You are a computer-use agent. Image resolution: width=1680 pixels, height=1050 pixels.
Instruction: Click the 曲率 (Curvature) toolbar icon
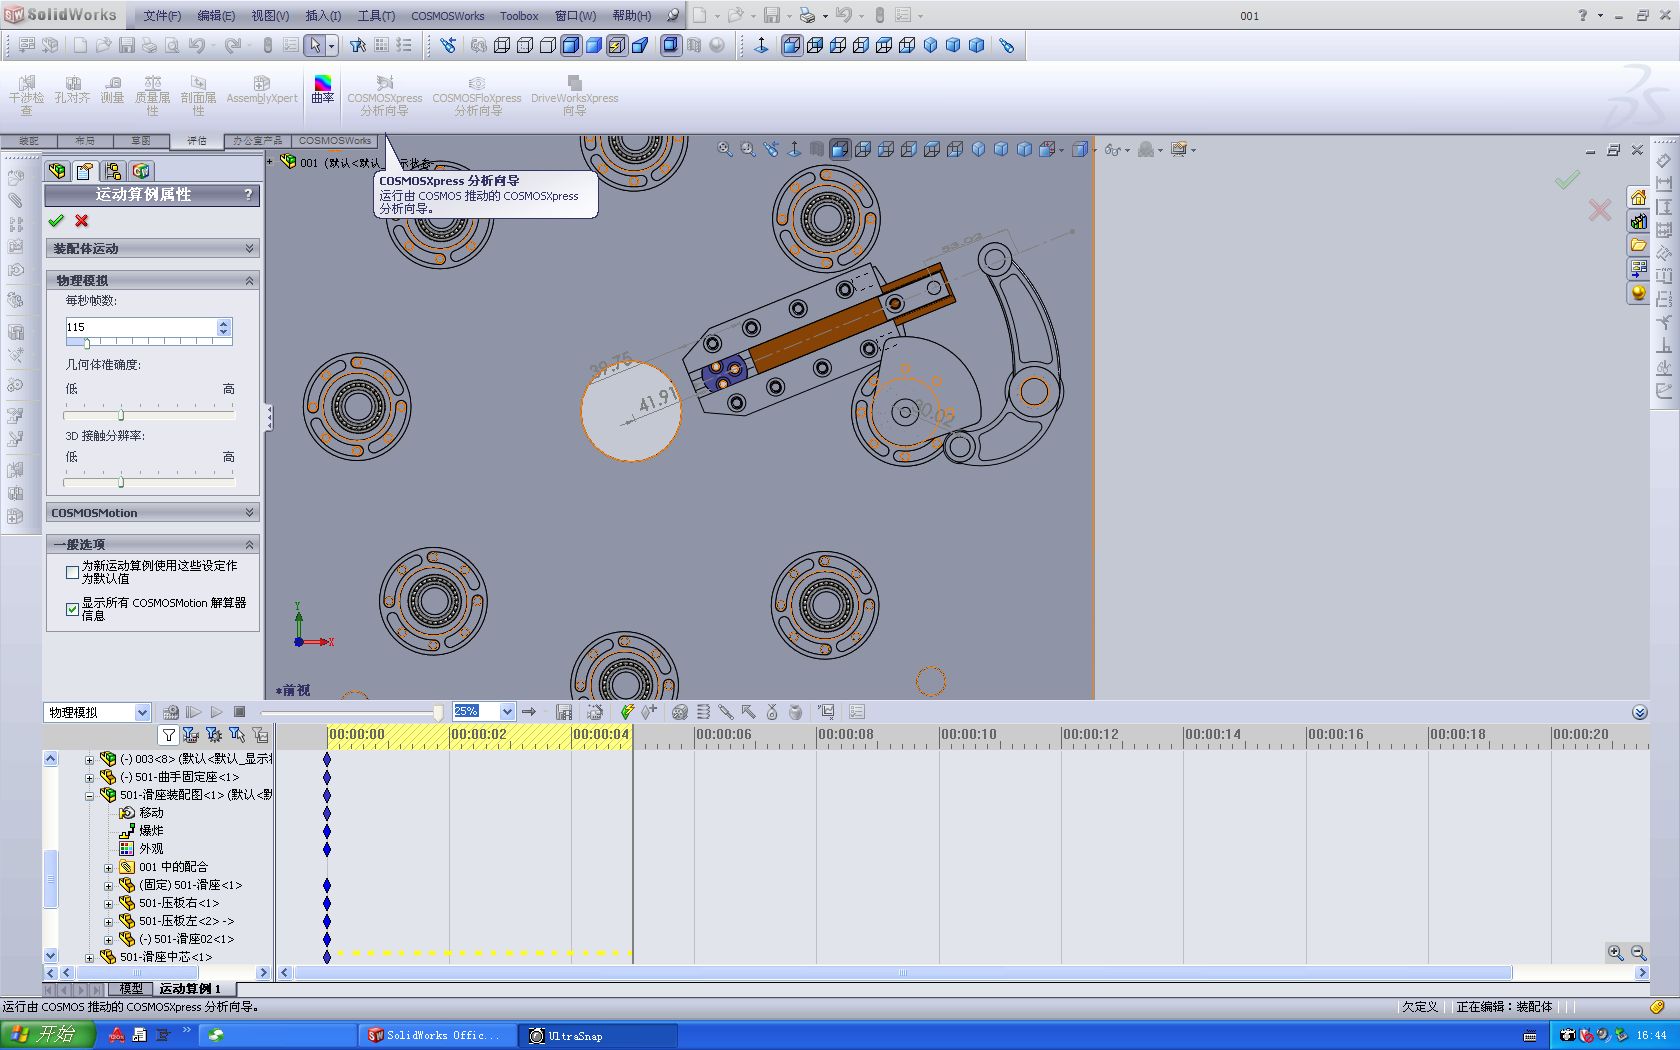point(322,88)
